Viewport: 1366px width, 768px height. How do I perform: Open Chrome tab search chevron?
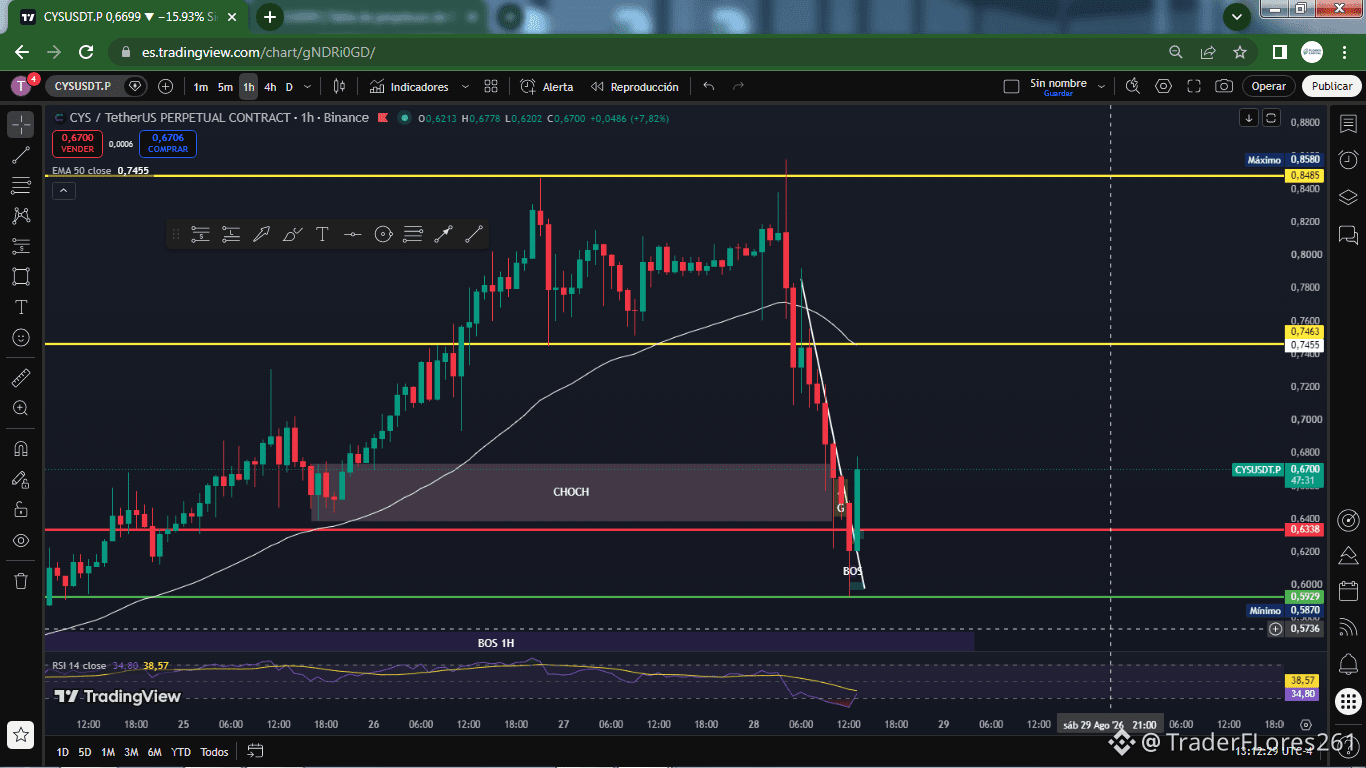1237,17
